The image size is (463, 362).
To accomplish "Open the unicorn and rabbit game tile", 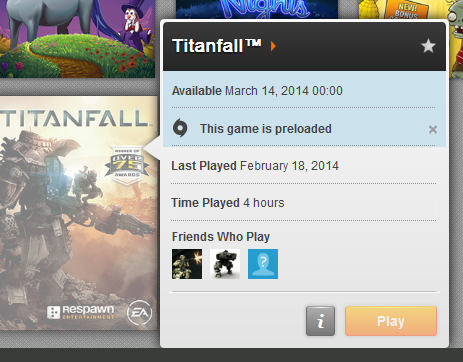I will (x=77, y=39).
